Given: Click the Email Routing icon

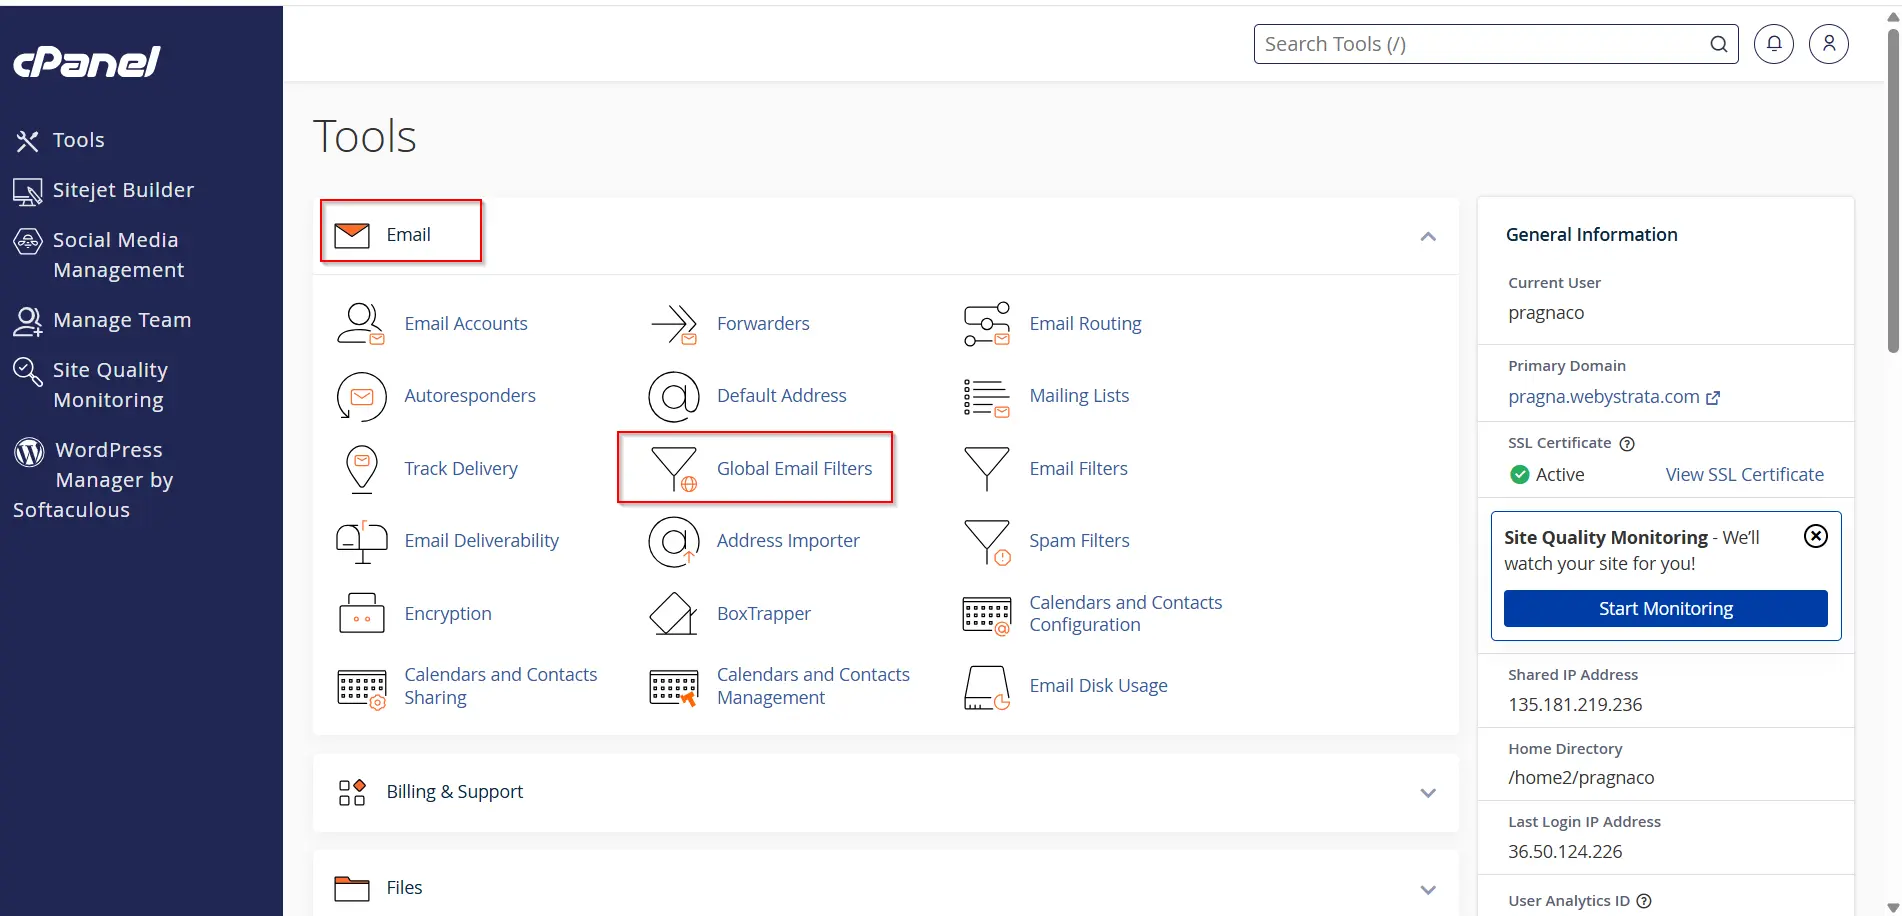Looking at the screenshot, I should [987, 324].
